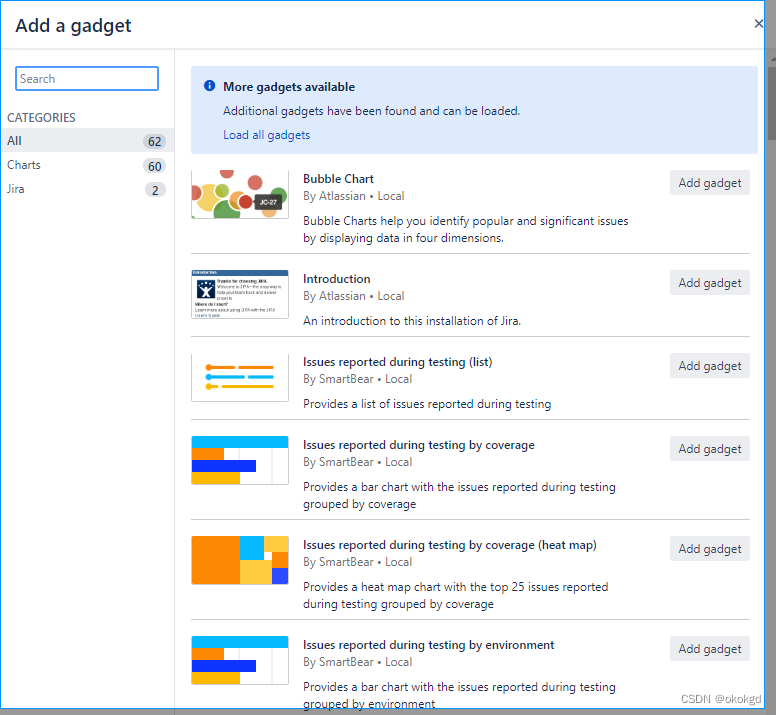Click the heat map gadget thumbnail

pyautogui.click(x=240, y=560)
